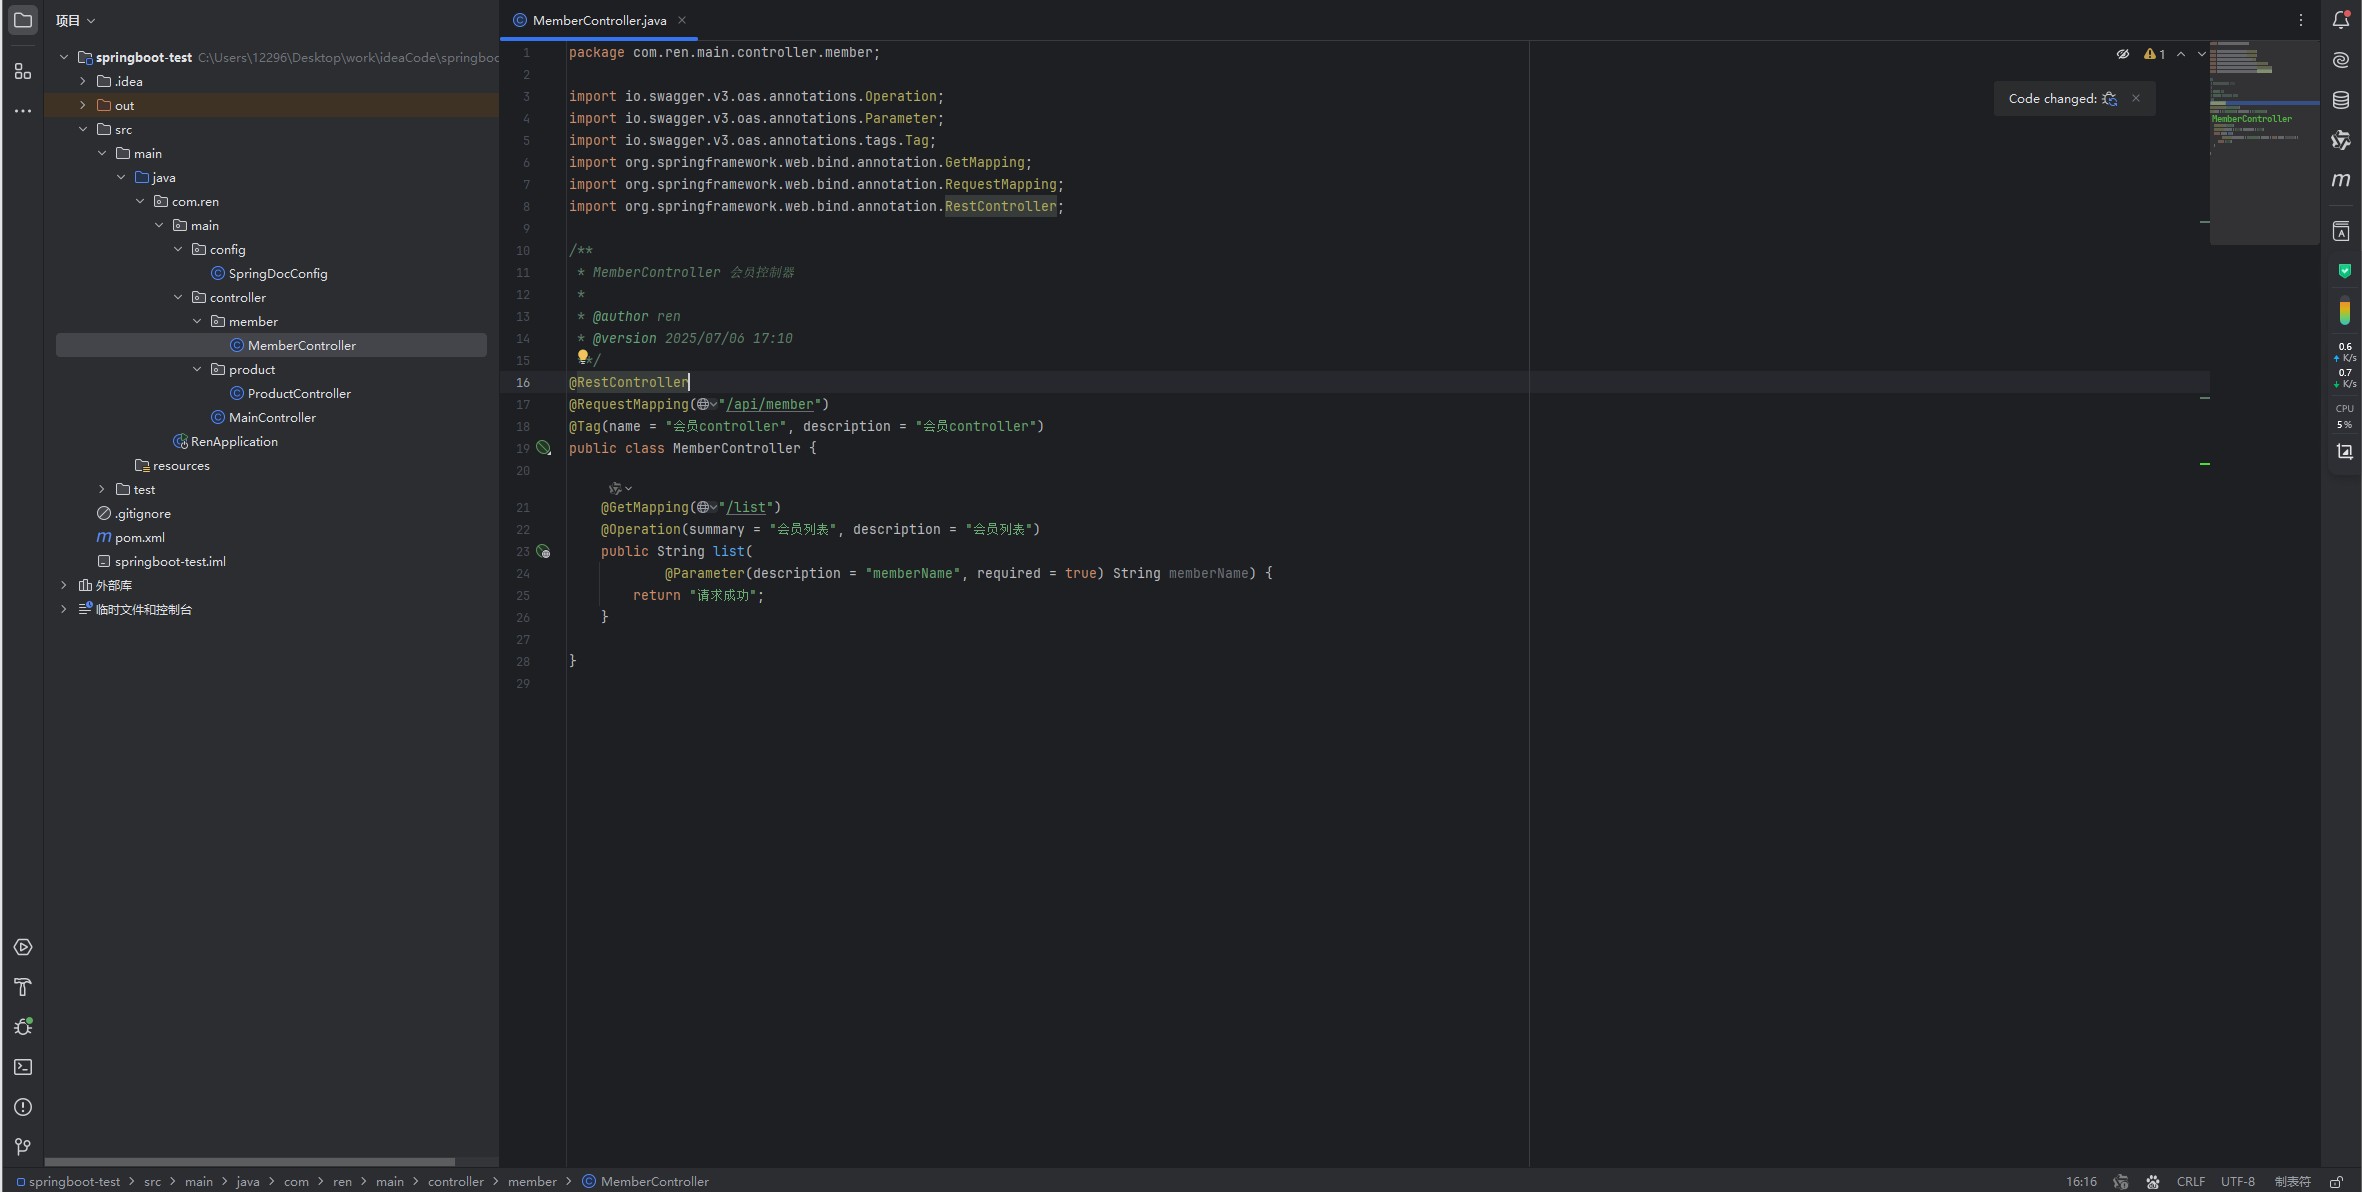The image size is (2362, 1192).
Task: Open the Structure tool window icon
Action: 22,71
